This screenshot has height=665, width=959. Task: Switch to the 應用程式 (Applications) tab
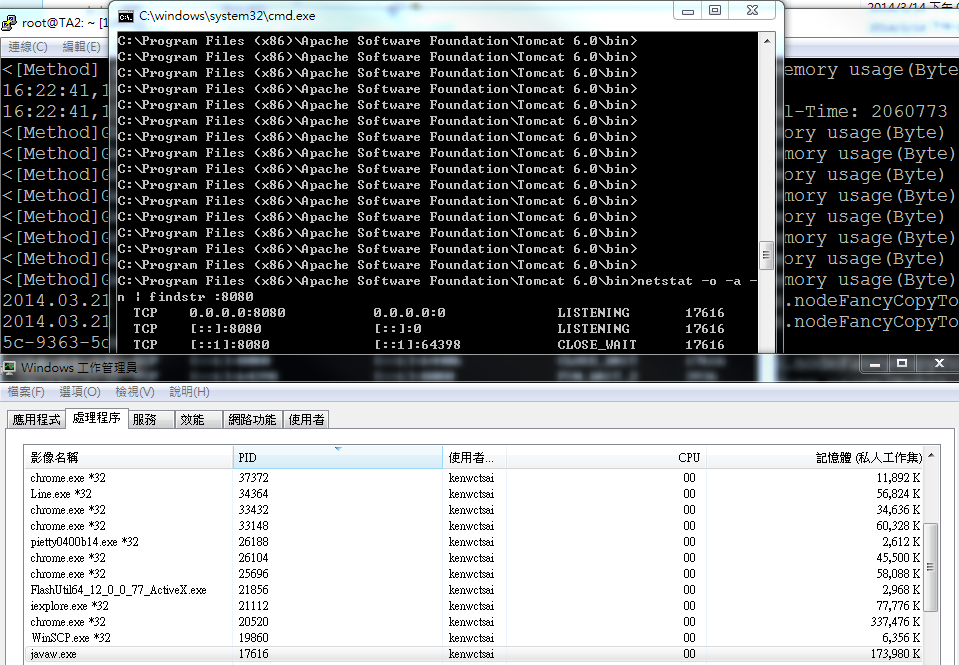click(35, 419)
